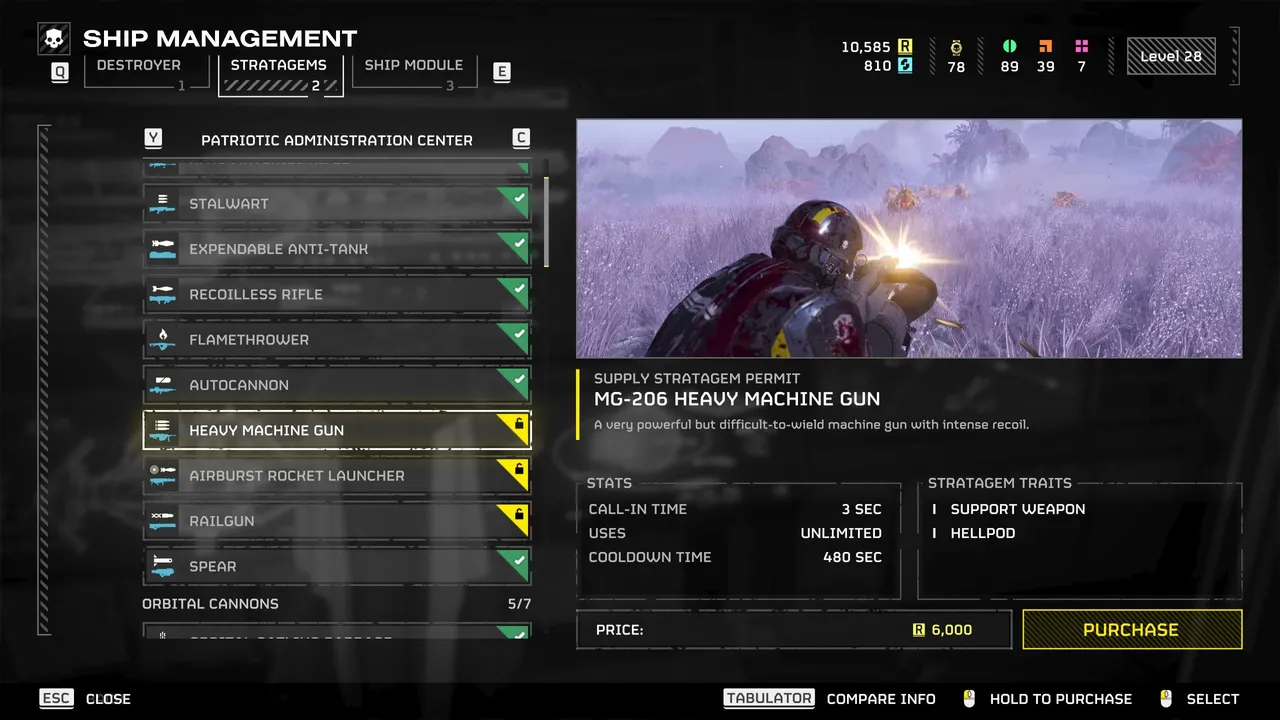Image resolution: width=1280 pixels, height=720 pixels.
Task: Expand the Orbital Cannons category header
Action: pos(337,604)
